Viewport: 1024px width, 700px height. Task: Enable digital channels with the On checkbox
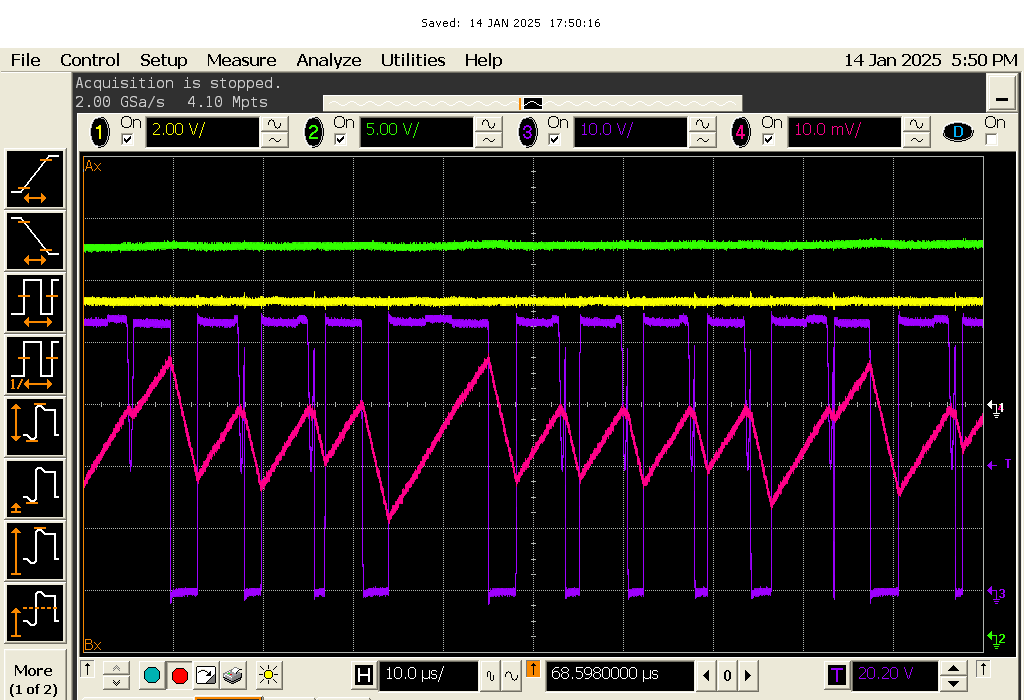991,139
